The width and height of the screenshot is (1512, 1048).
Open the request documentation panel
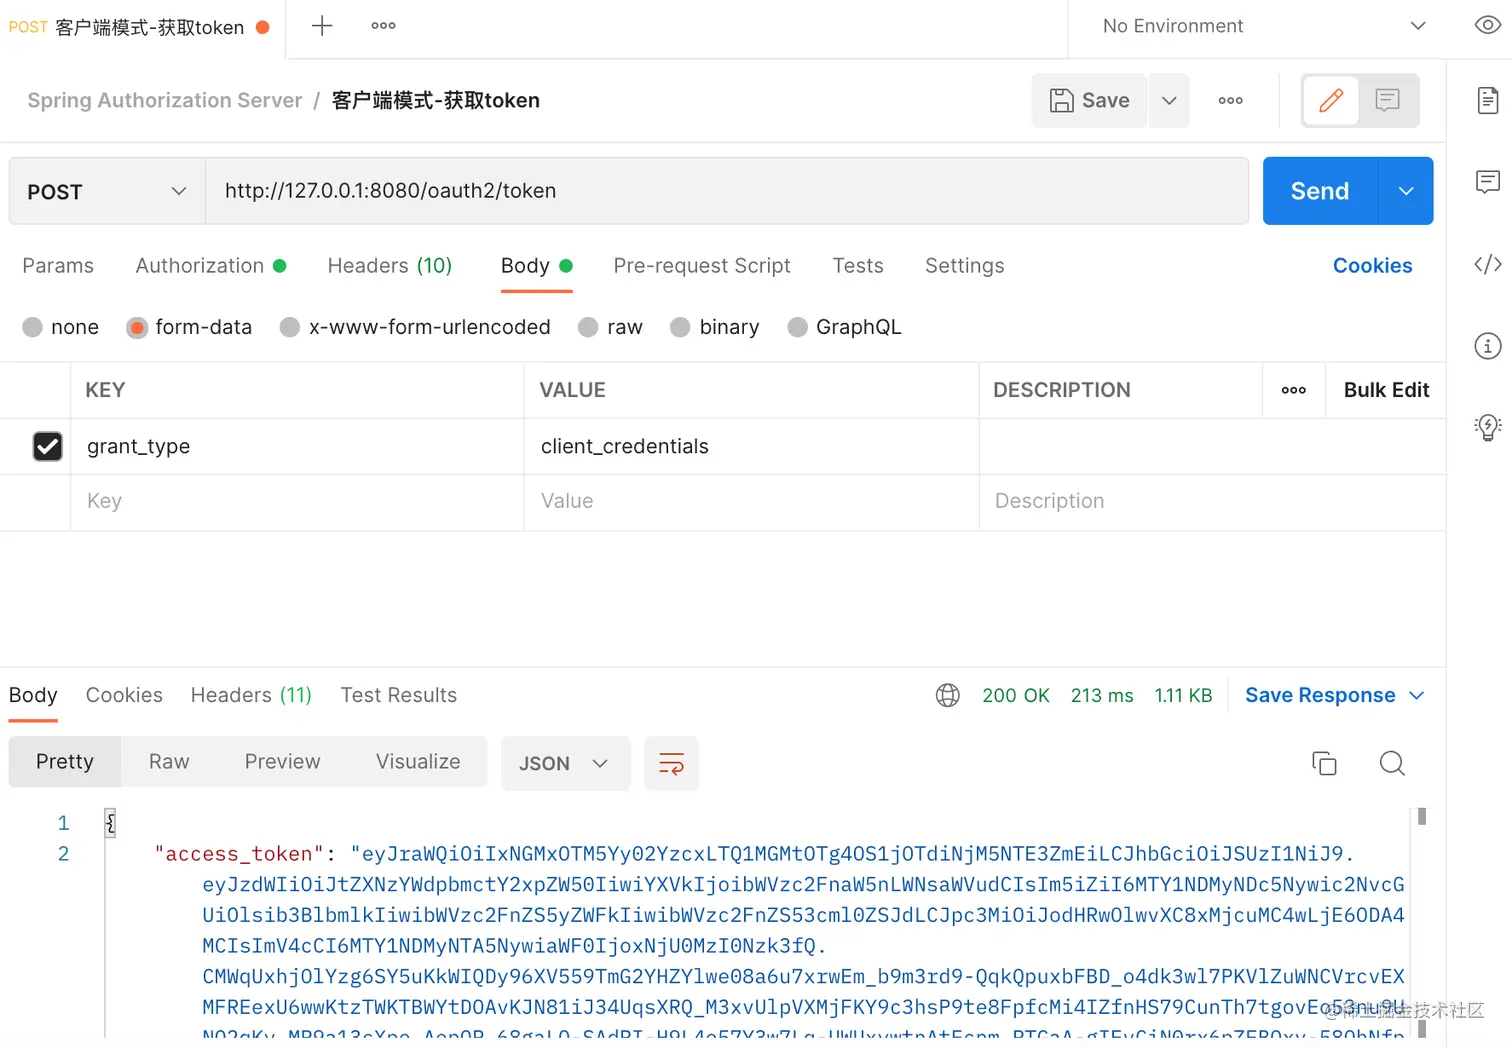tap(1487, 100)
